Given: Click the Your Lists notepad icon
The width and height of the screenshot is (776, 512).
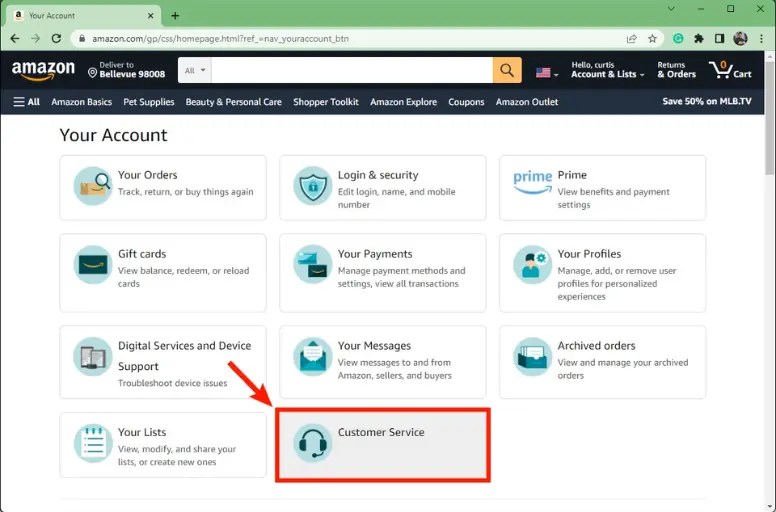Looking at the screenshot, I should point(93,443).
